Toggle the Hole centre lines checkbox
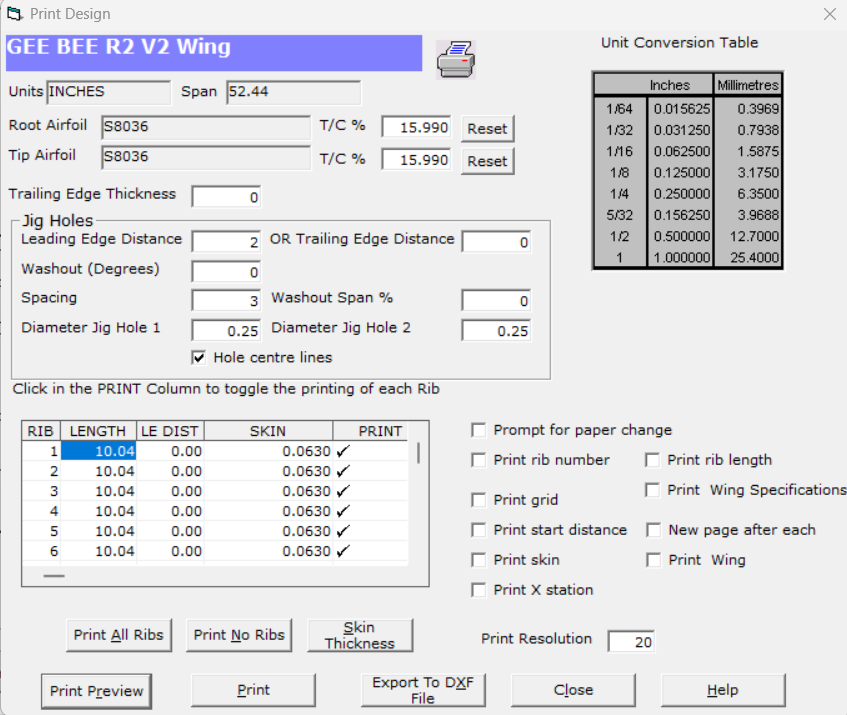The image size is (847, 715). coord(199,358)
